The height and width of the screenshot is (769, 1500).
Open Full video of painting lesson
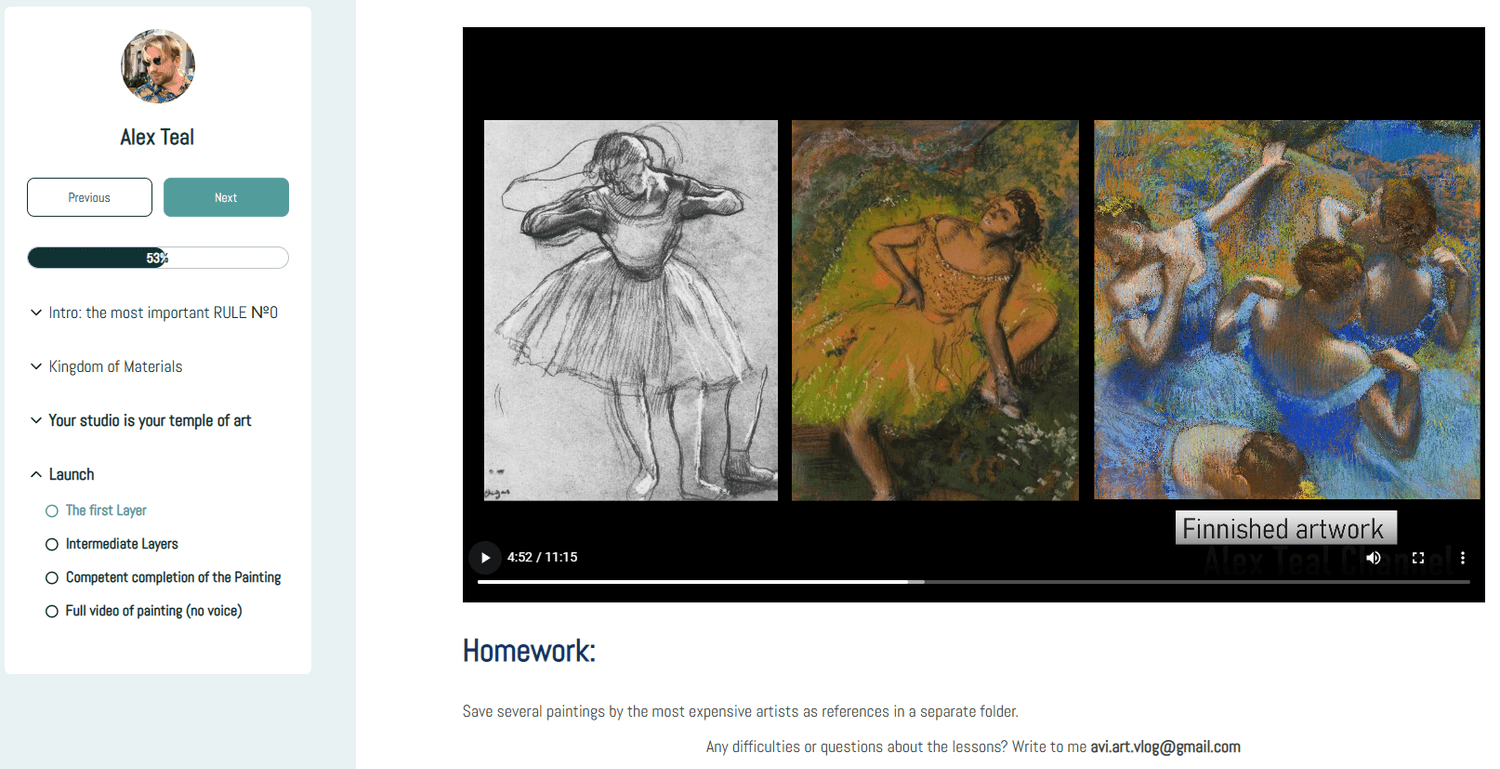154,611
